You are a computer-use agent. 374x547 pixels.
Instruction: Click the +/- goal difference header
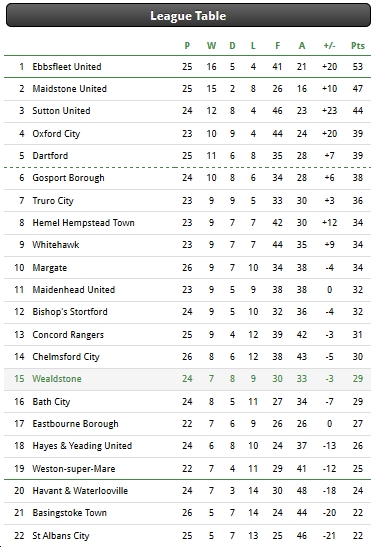coord(329,46)
